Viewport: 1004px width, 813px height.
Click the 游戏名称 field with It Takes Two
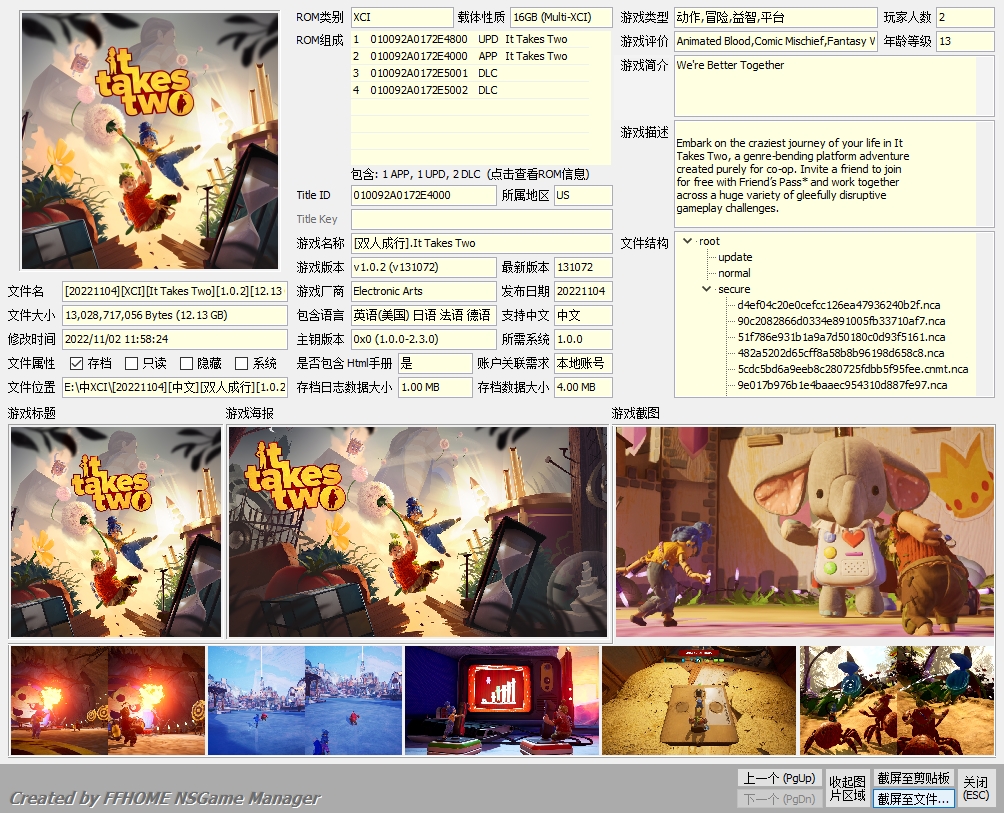[482, 243]
